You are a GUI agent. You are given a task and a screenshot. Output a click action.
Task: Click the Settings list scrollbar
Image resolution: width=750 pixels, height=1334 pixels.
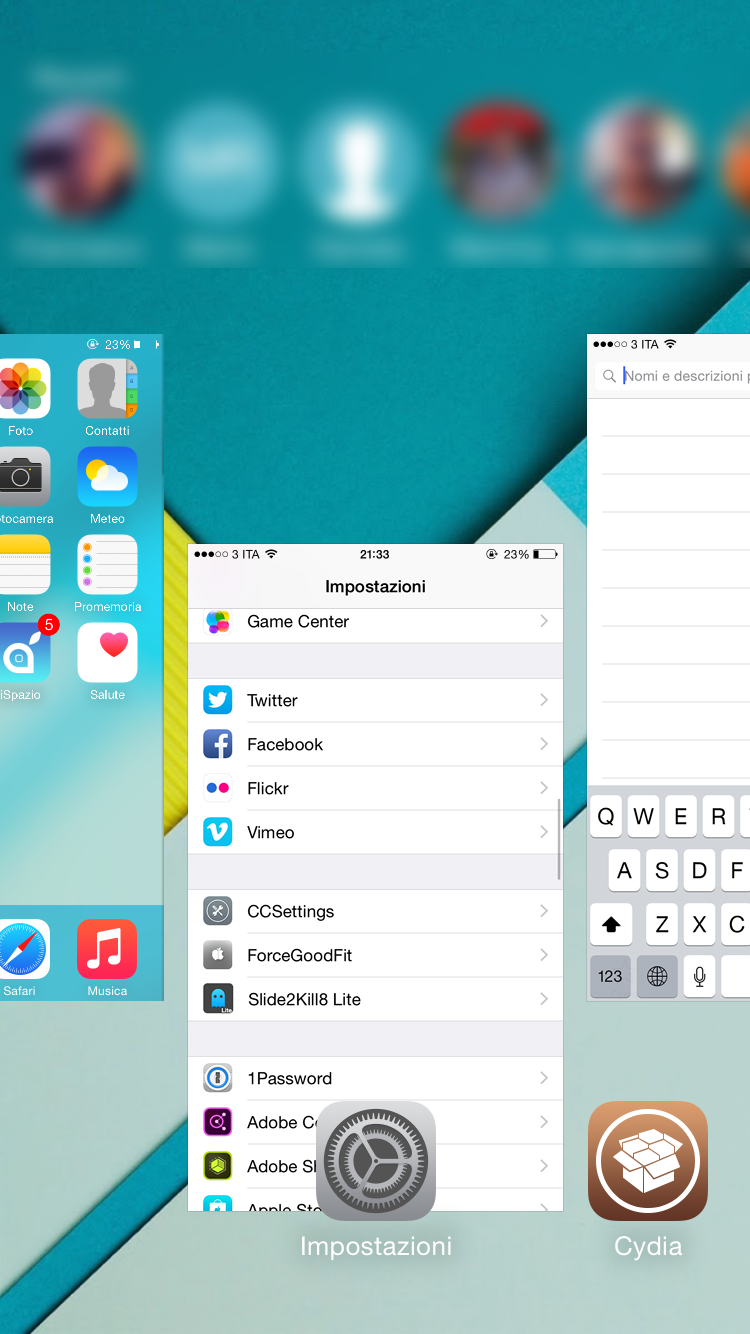pyautogui.click(x=559, y=840)
